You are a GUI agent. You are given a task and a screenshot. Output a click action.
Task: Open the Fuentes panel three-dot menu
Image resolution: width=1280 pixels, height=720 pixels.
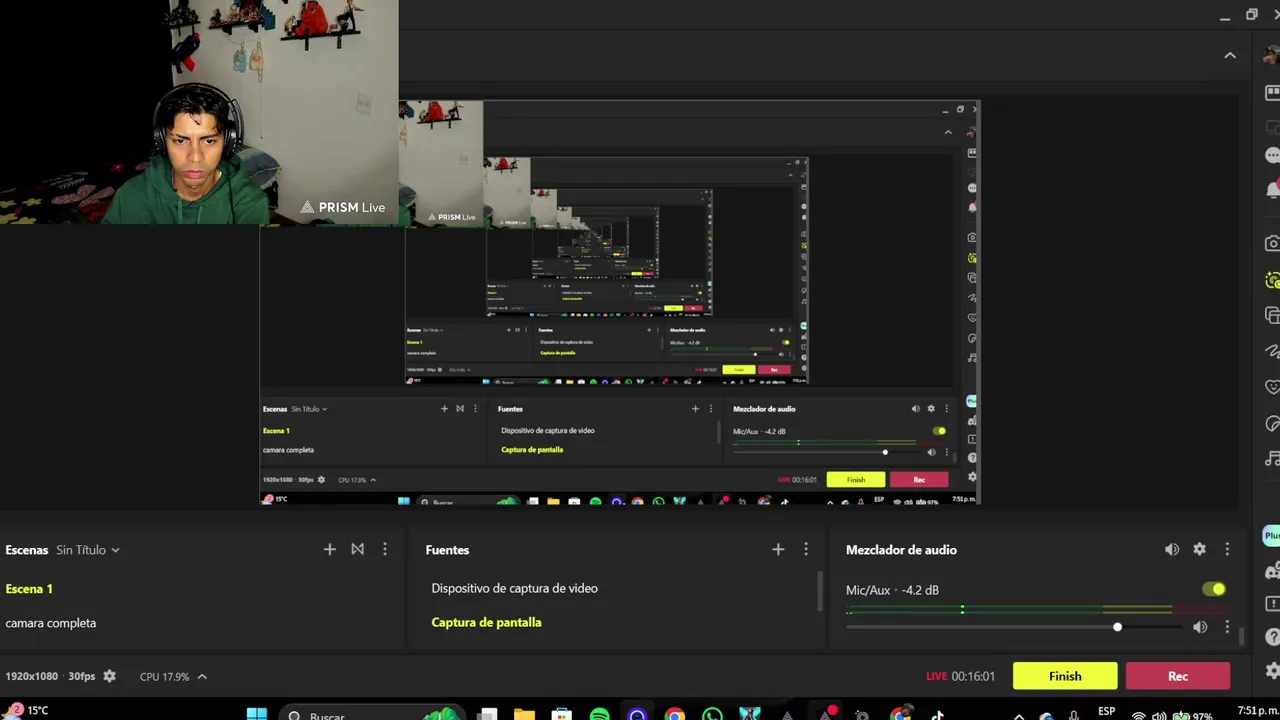click(806, 549)
